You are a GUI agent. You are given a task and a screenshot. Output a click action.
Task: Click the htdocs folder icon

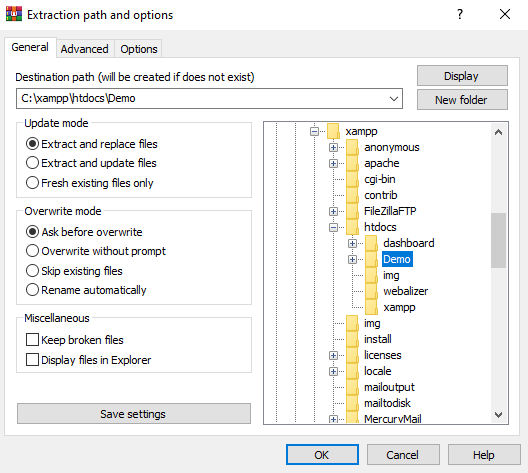(352, 227)
